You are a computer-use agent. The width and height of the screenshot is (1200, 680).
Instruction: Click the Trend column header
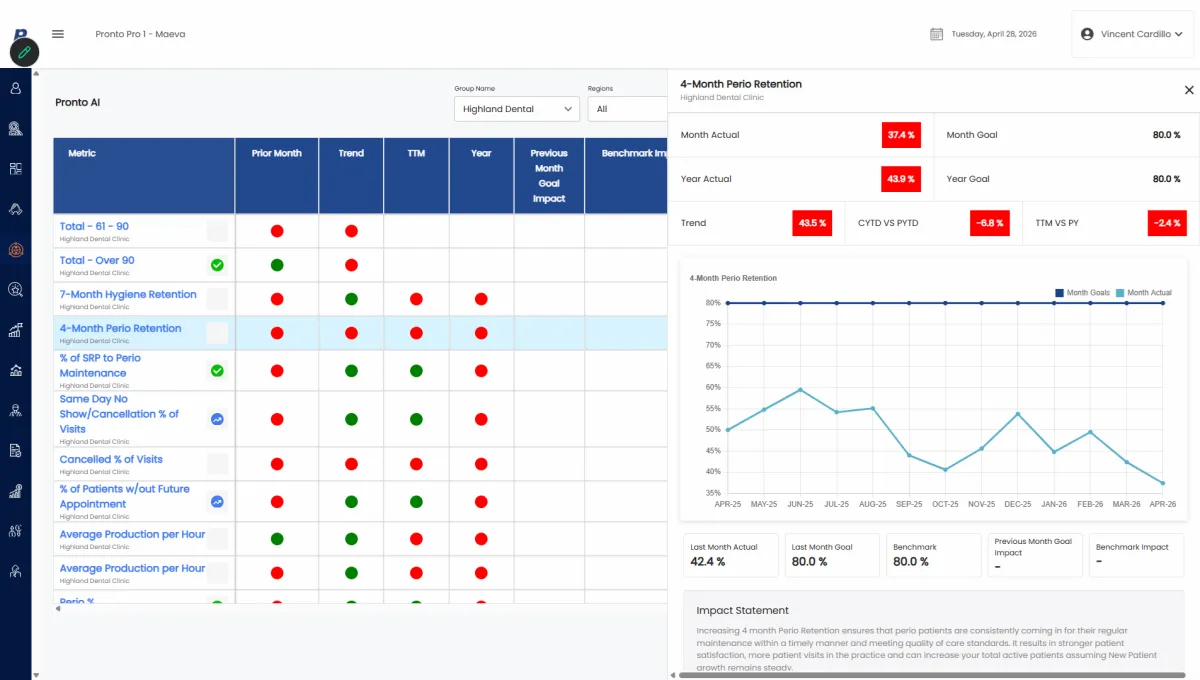pyautogui.click(x=351, y=153)
